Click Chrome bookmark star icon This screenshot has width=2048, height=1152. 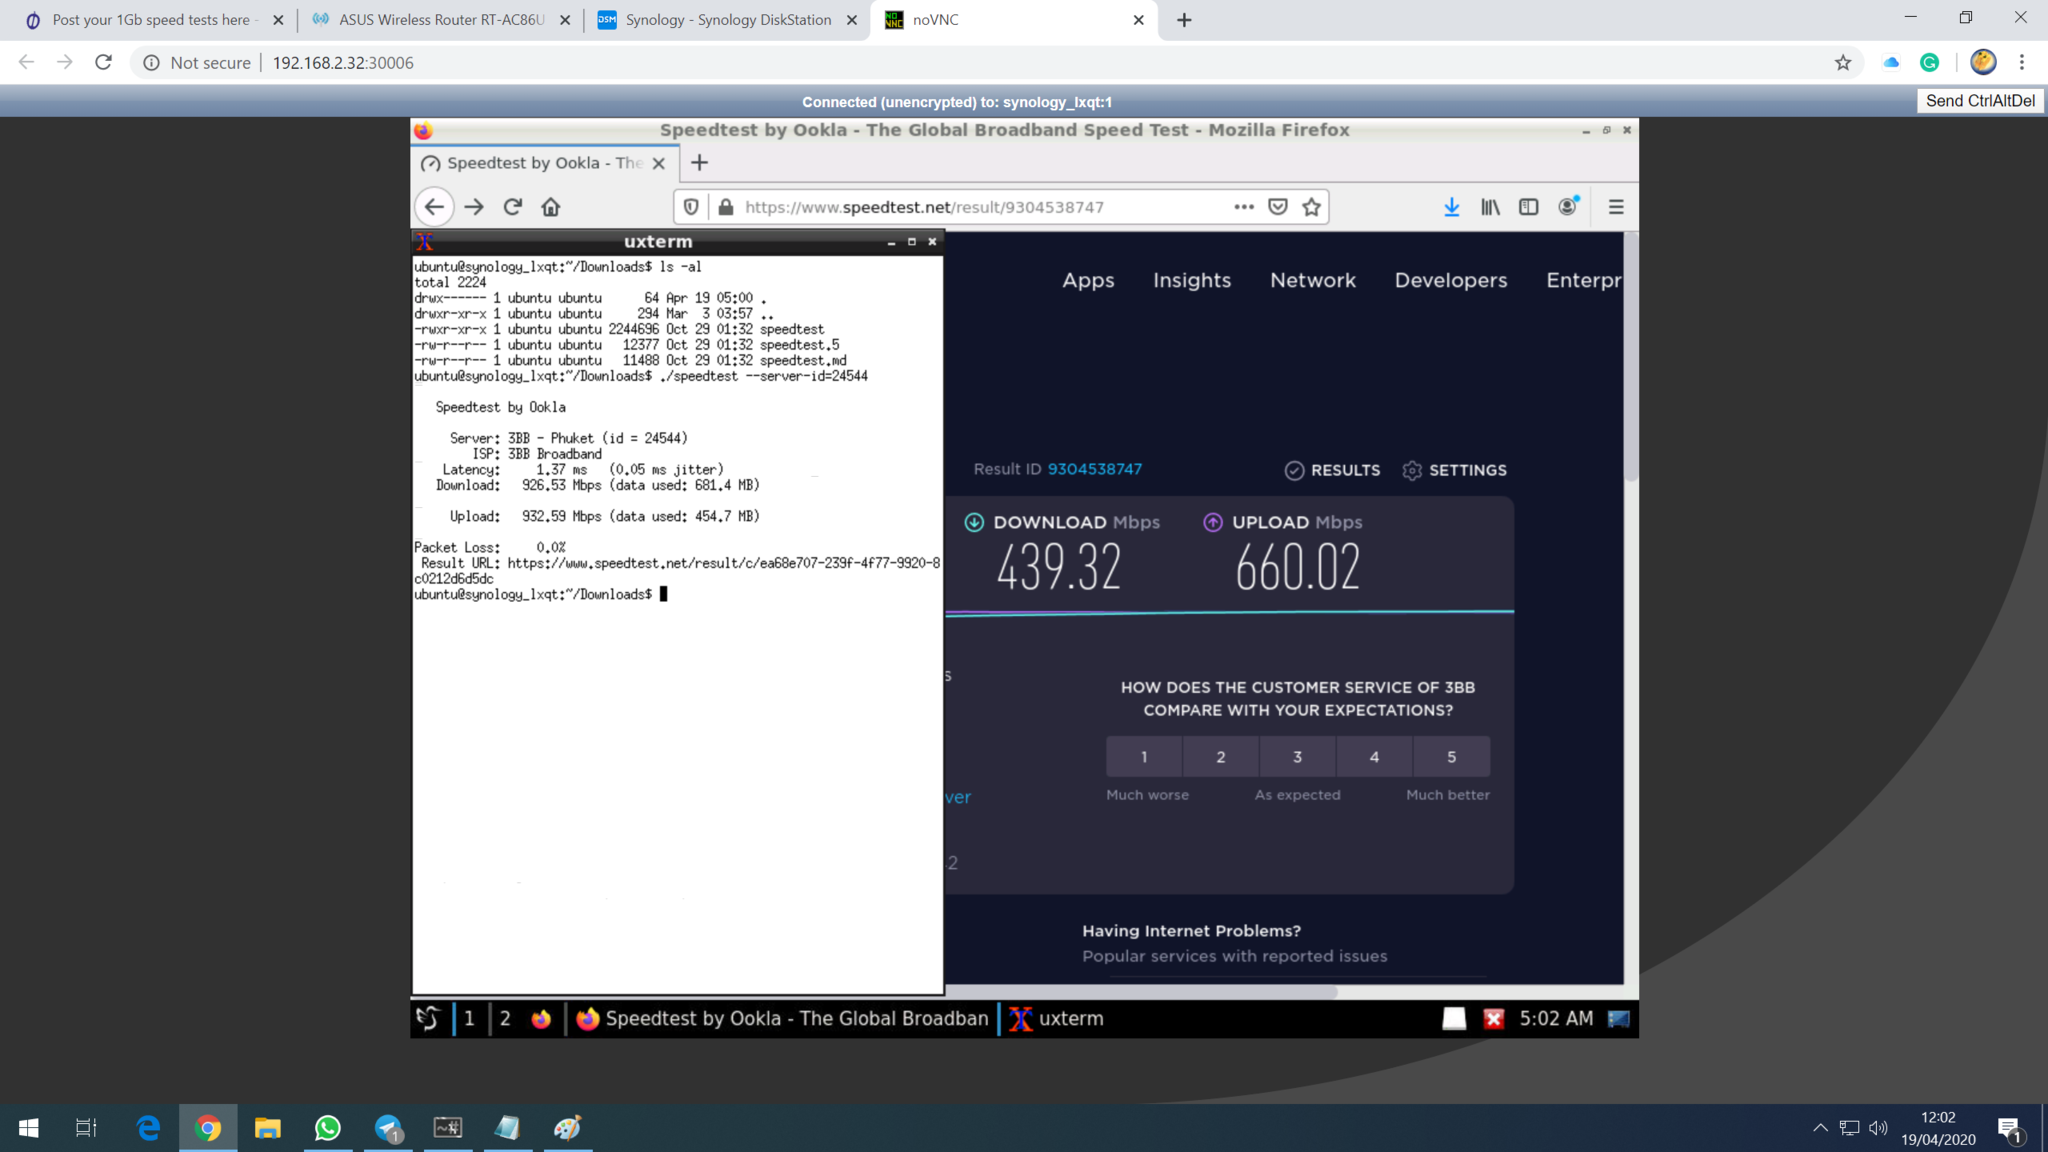[1843, 63]
